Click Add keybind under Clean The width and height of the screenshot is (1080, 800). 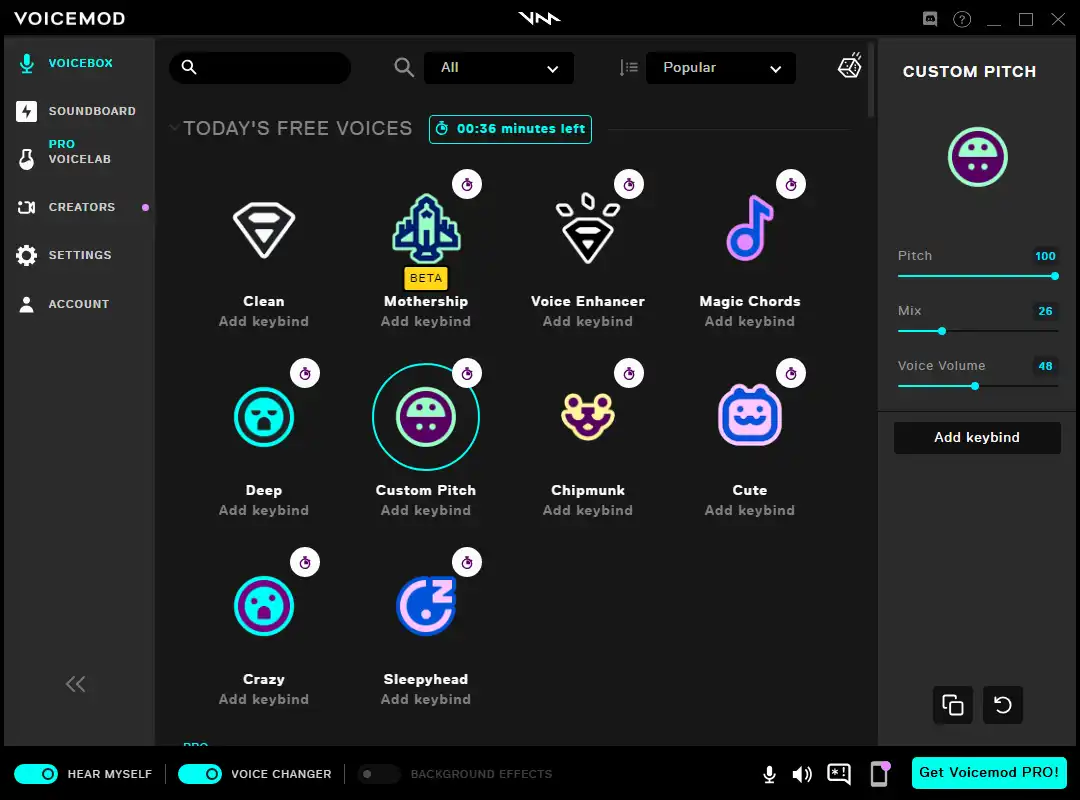pos(264,321)
